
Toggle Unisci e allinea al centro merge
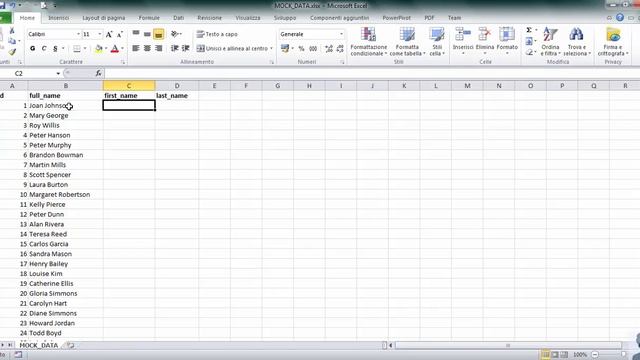[x=234, y=49]
